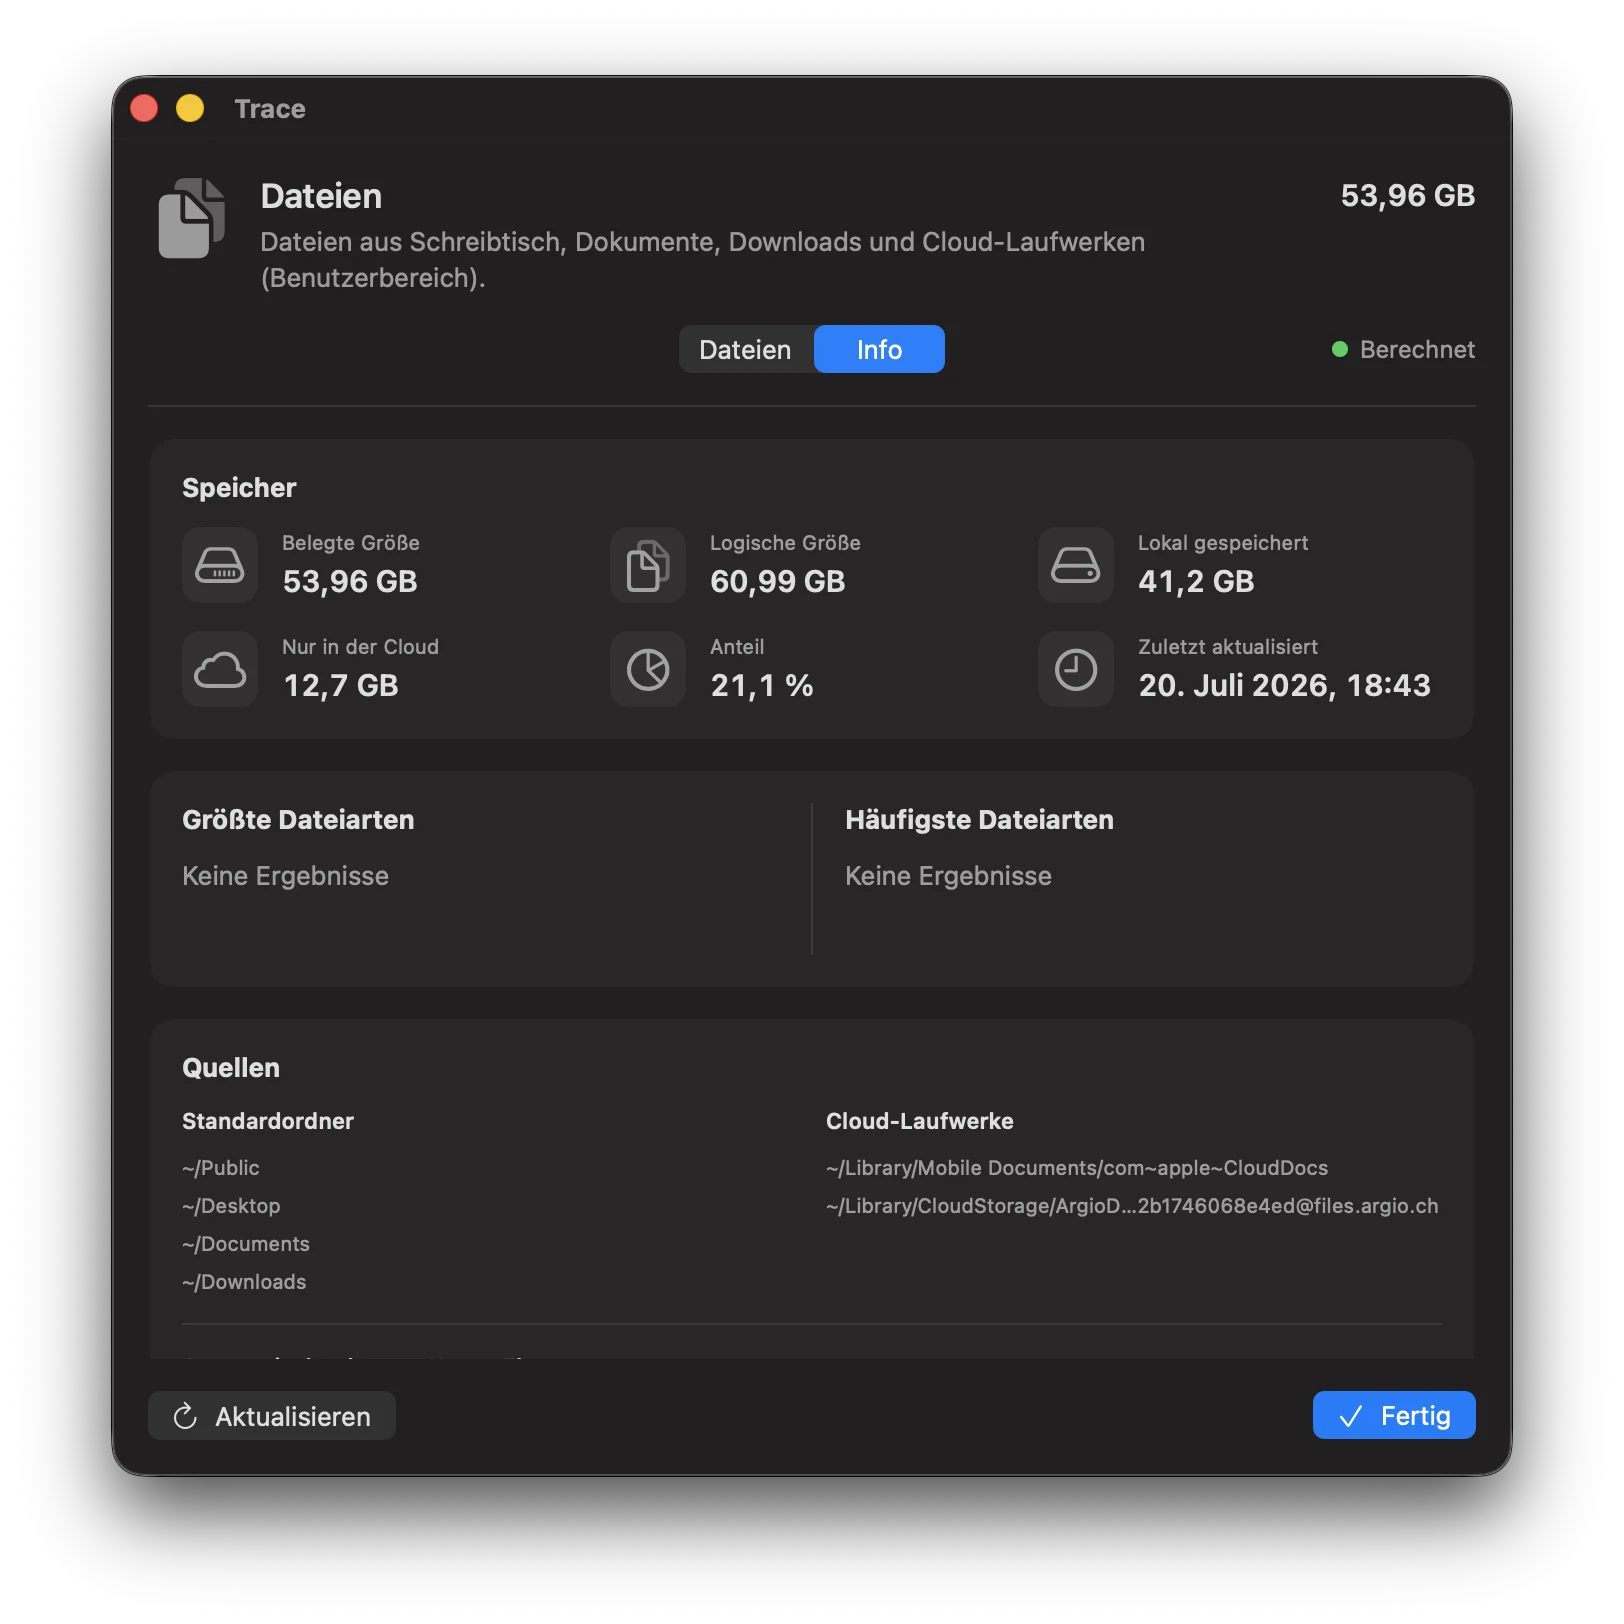Click the Berechnet status label
The width and height of the screenshot is (1624, 1624).
point(1417,349)
